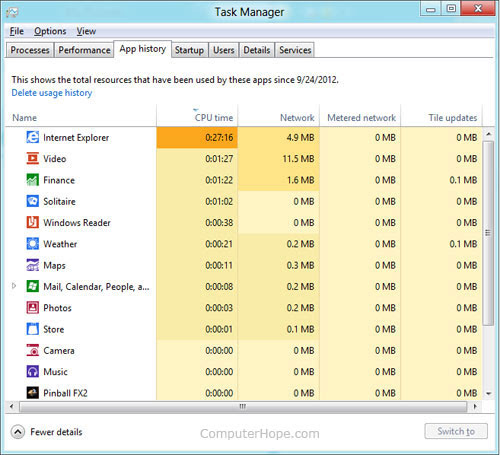Click the Store app icon
Screen dimensions: 500x455
click(x=33, y=329)
